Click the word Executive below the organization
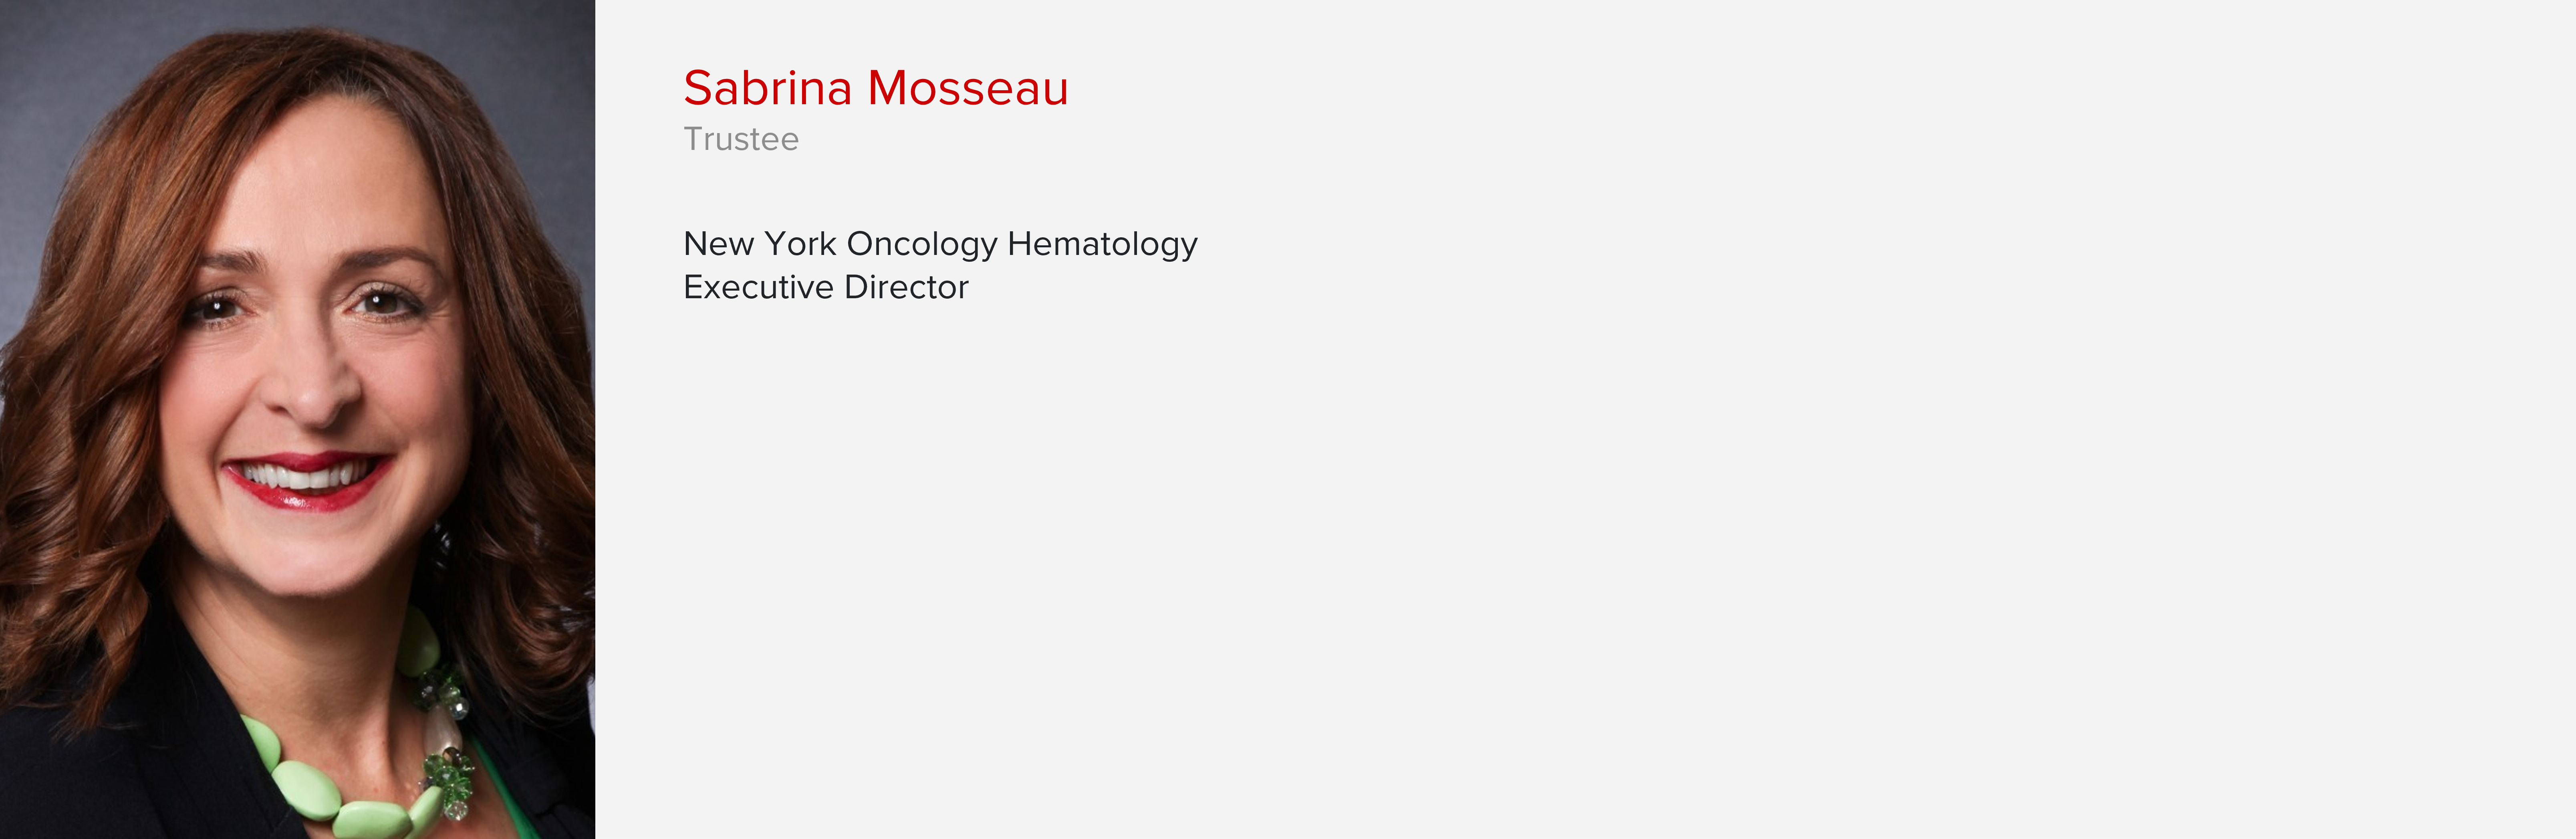The image size is (2576, 839). point(758,287)
